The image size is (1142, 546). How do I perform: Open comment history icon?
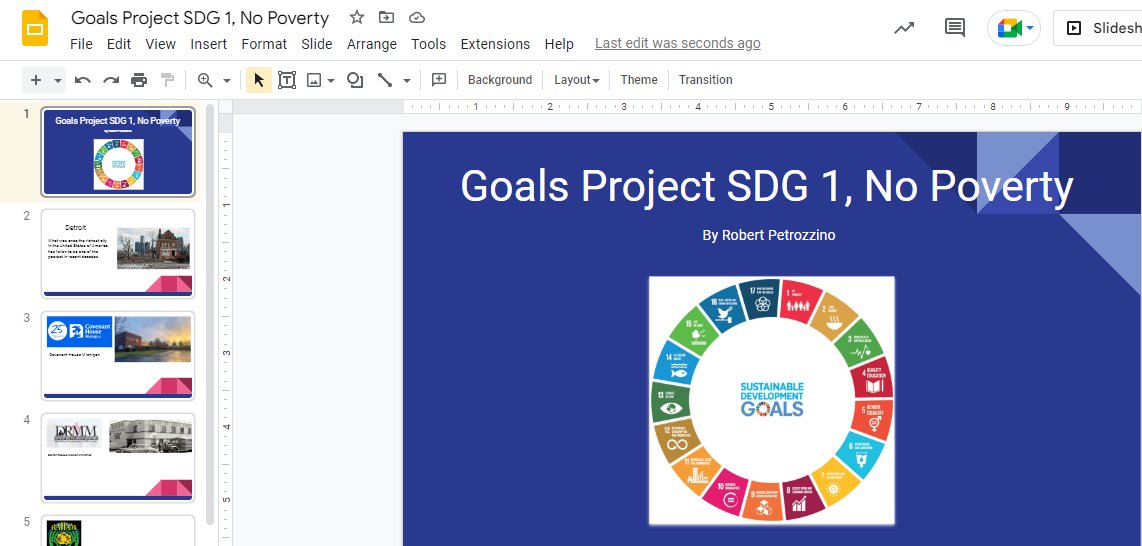[955, 28]
